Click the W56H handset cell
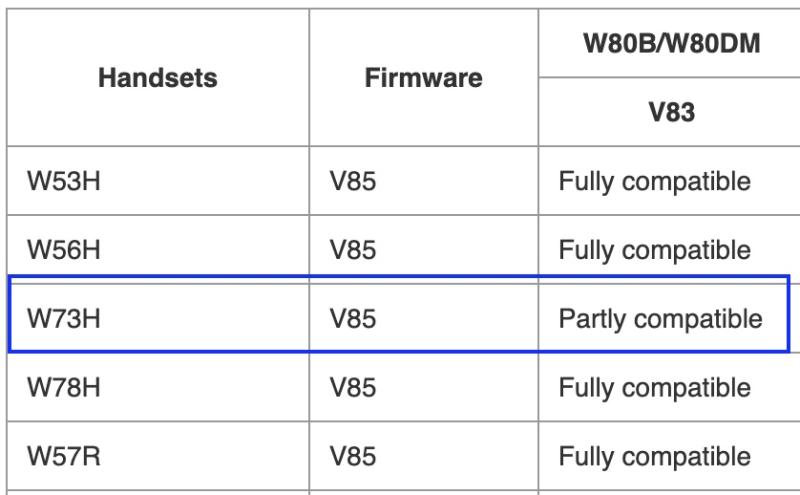Image resolution: width=800 pixels, height=495 pixels. click(158, 250)
